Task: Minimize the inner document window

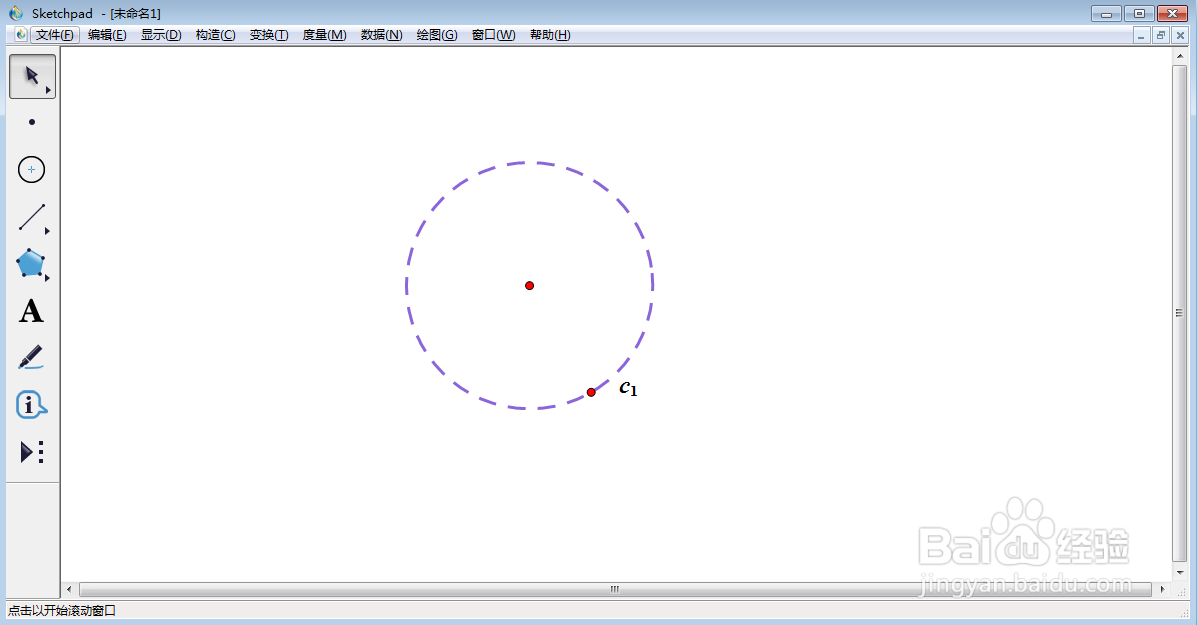Action: pos(1141,35)
